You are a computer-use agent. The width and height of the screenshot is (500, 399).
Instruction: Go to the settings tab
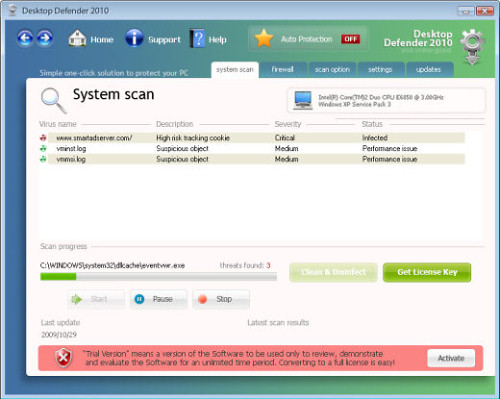[x=380, y=70]
